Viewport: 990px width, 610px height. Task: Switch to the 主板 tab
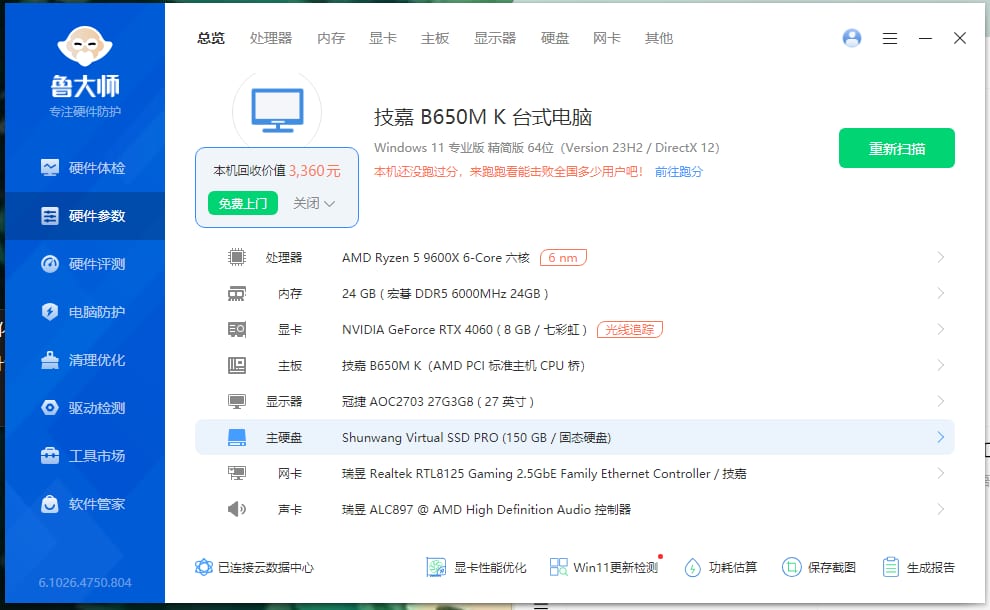coord(435,39)
